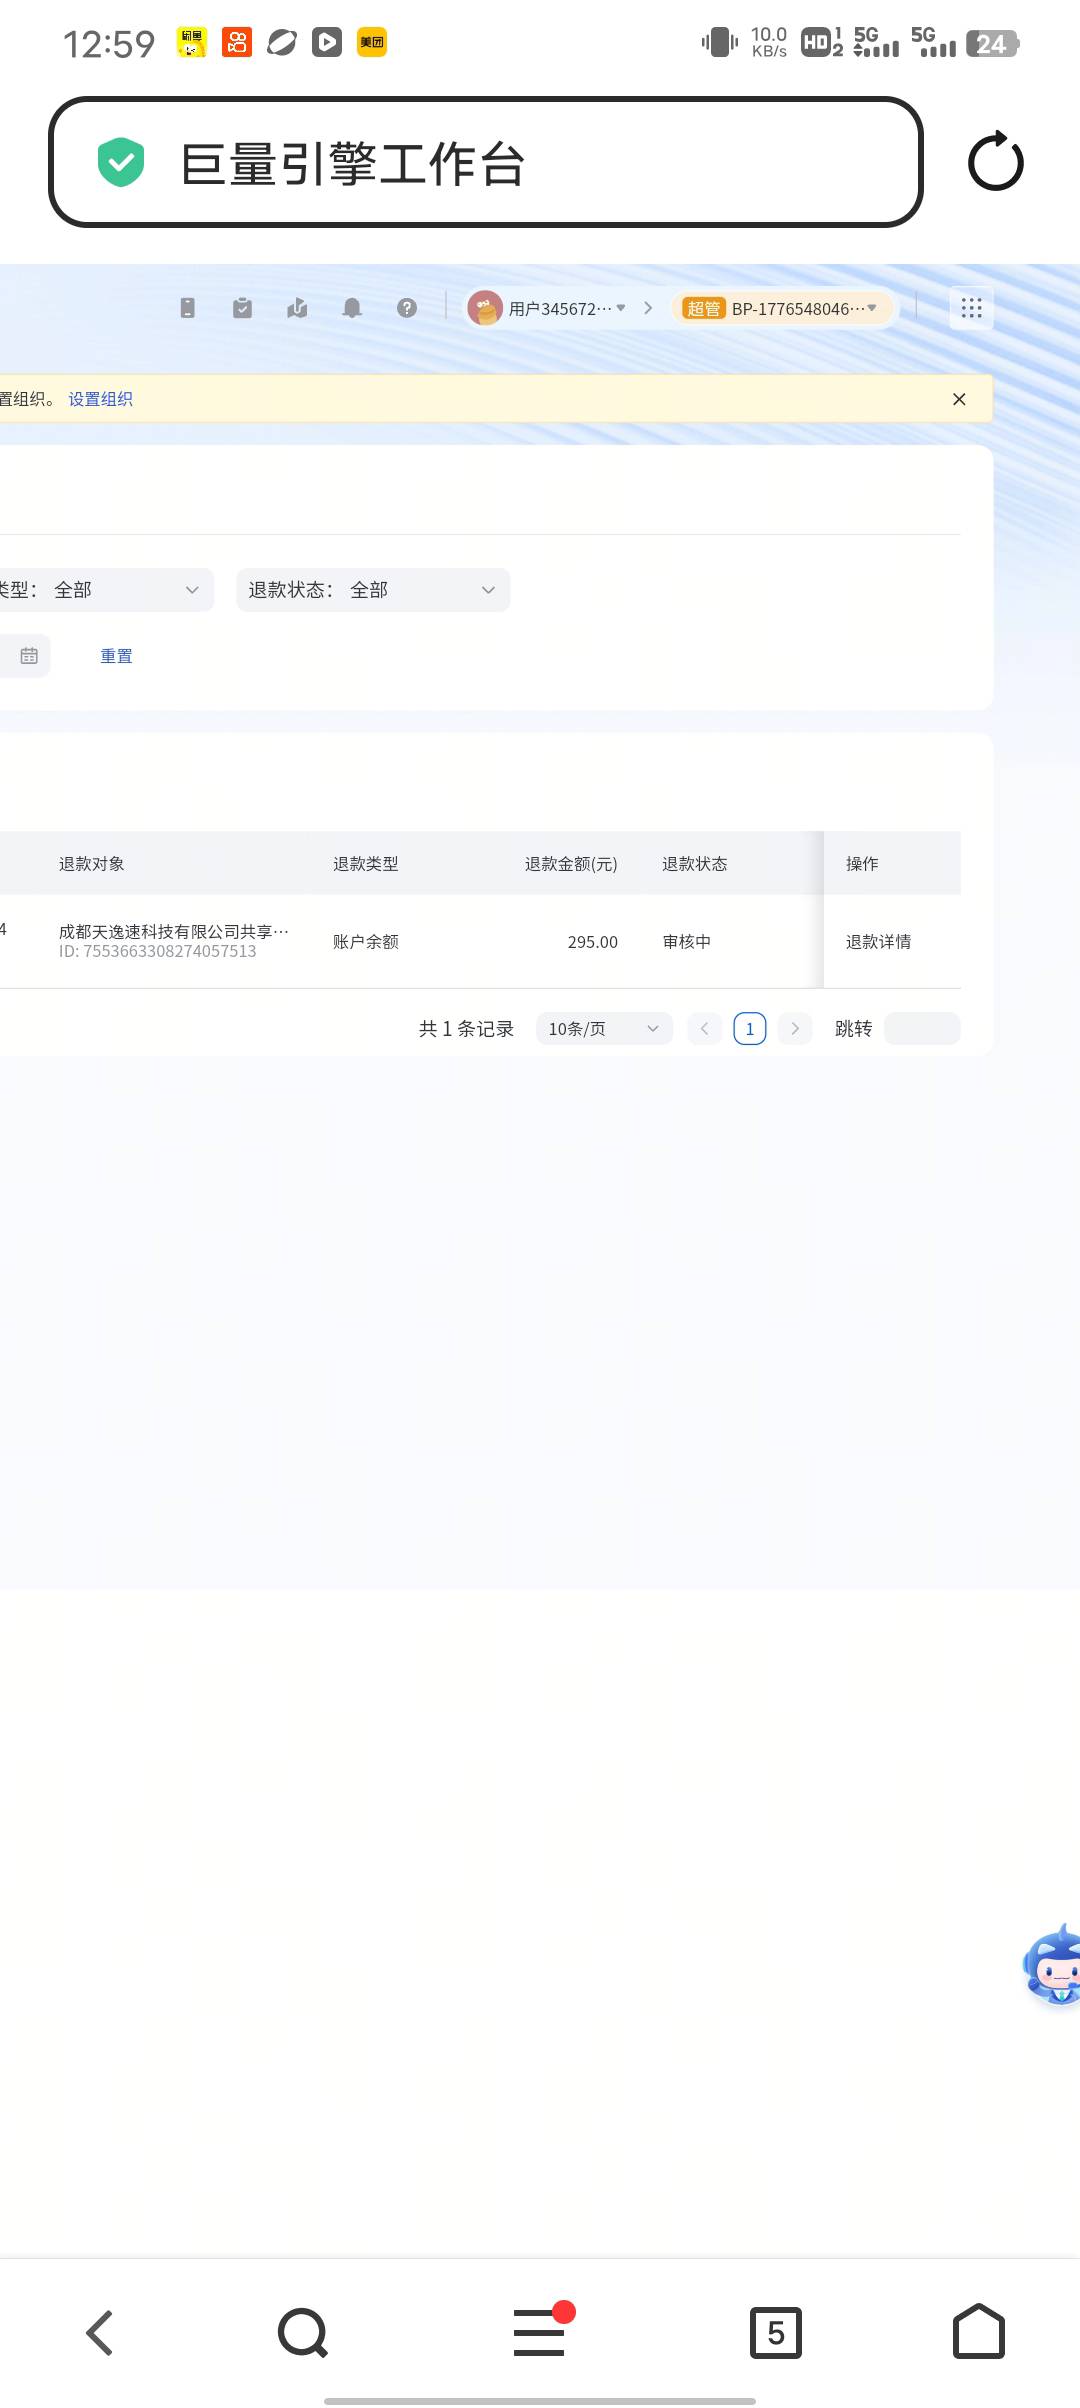
Task: Open the help question mark icon
Action: tap(406, 308)
